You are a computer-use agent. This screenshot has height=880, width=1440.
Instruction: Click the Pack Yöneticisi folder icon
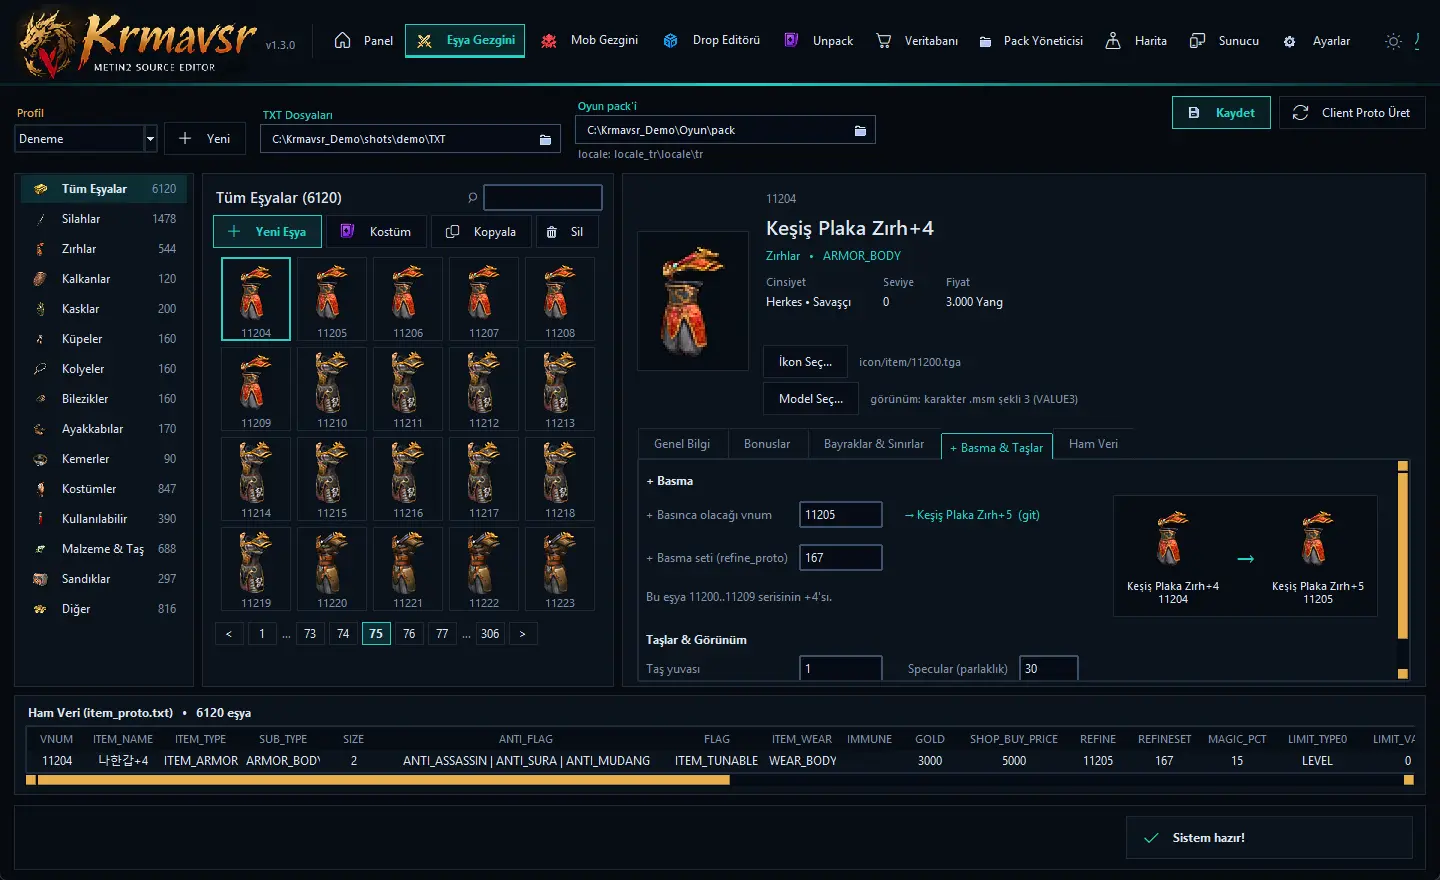tap(985, 41)
